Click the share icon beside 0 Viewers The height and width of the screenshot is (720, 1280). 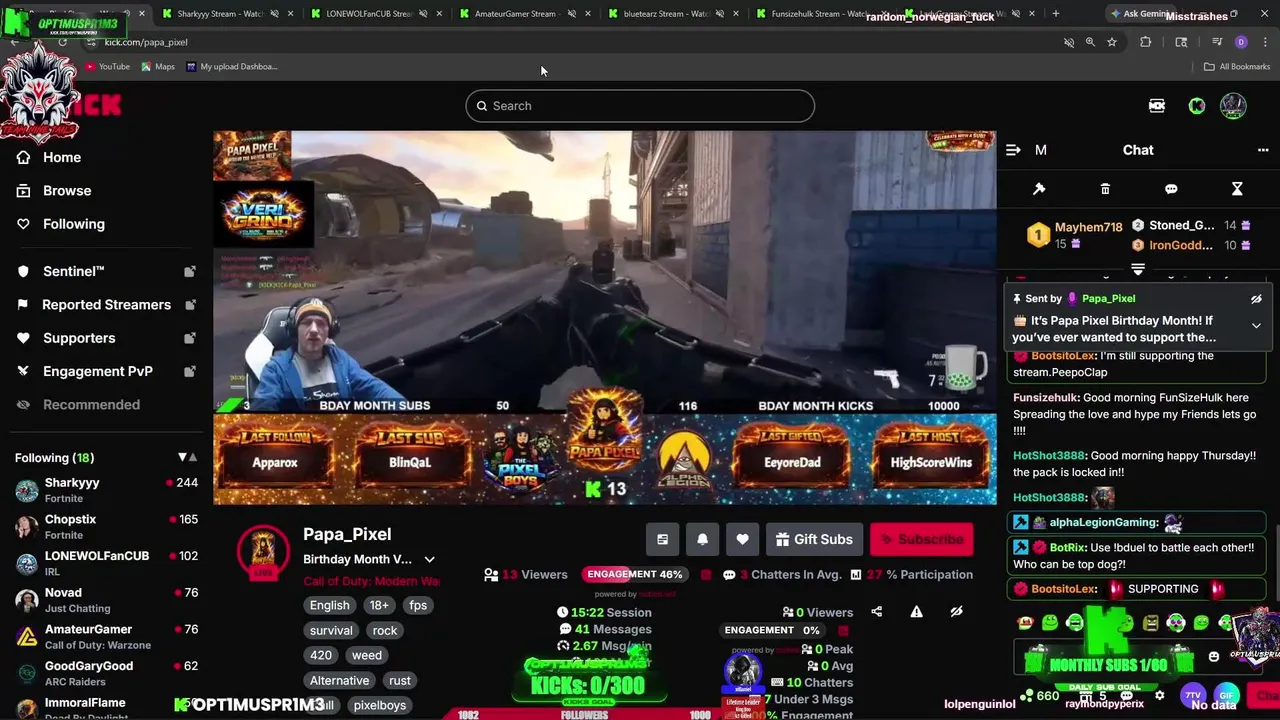877,612
